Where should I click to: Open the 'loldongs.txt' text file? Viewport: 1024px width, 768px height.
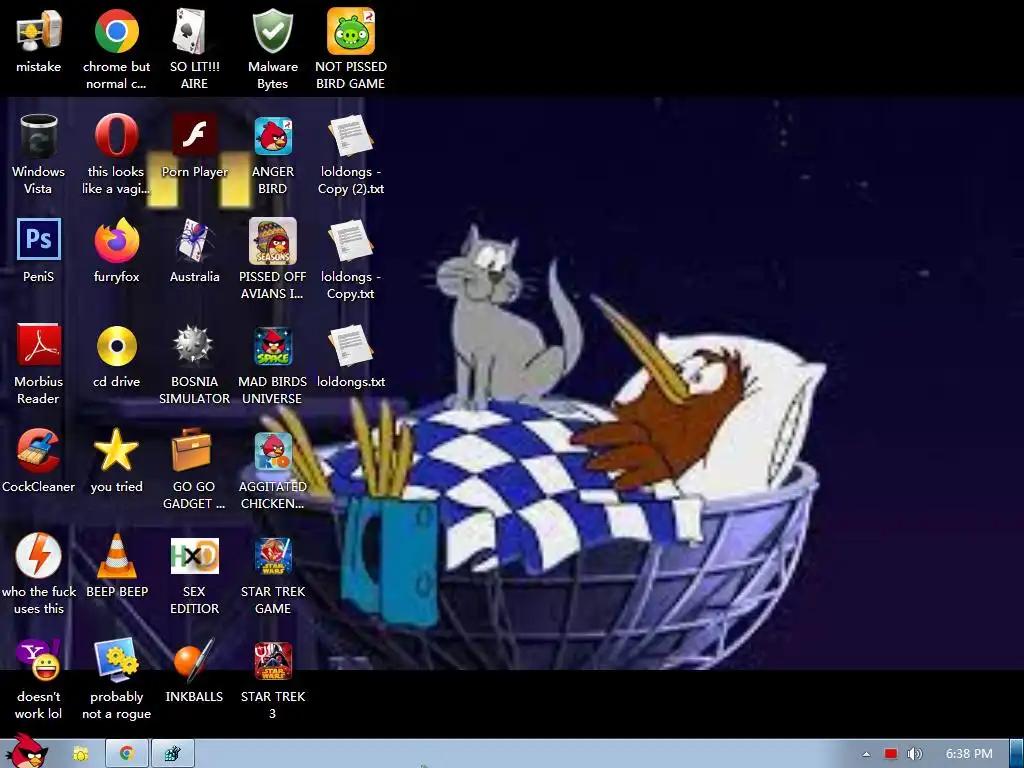pos(351,346)
